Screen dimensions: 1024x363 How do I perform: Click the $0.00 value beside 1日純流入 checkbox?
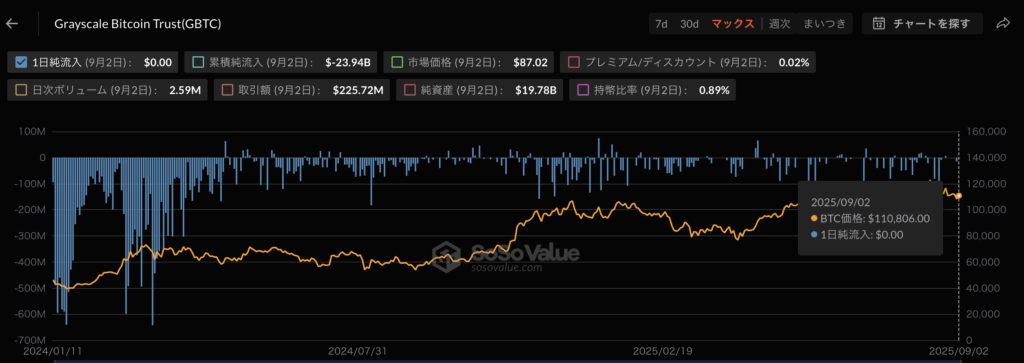(x=157, y=63)
